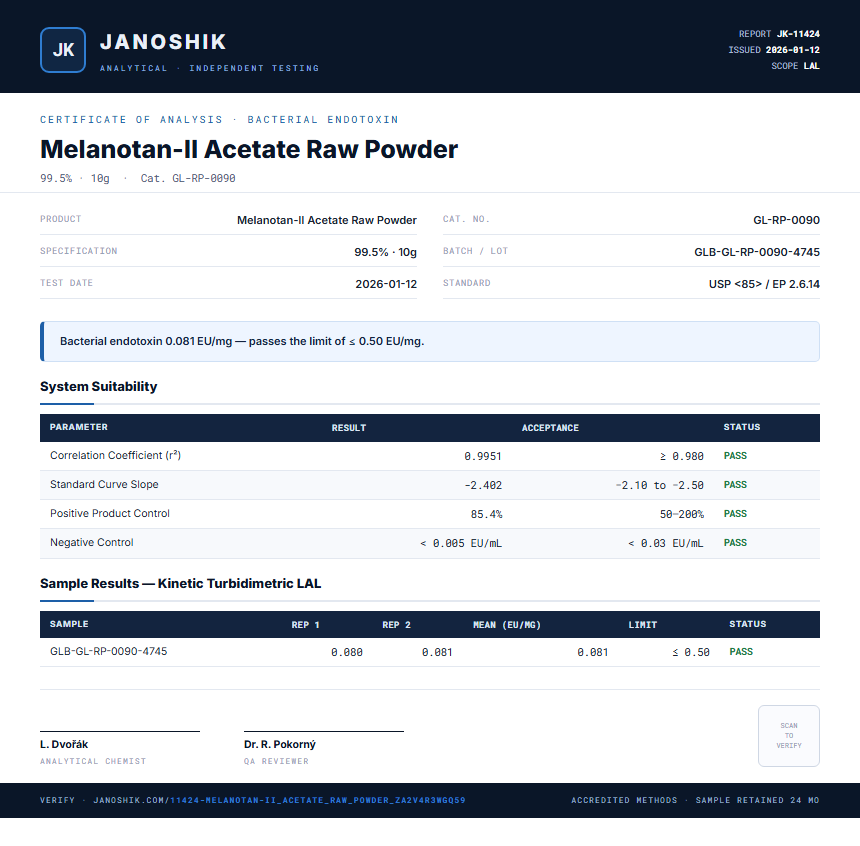Click the JANOSHIK company name heading
The width and height of the screenshot is (860, 846).
[x=163, y=42]
